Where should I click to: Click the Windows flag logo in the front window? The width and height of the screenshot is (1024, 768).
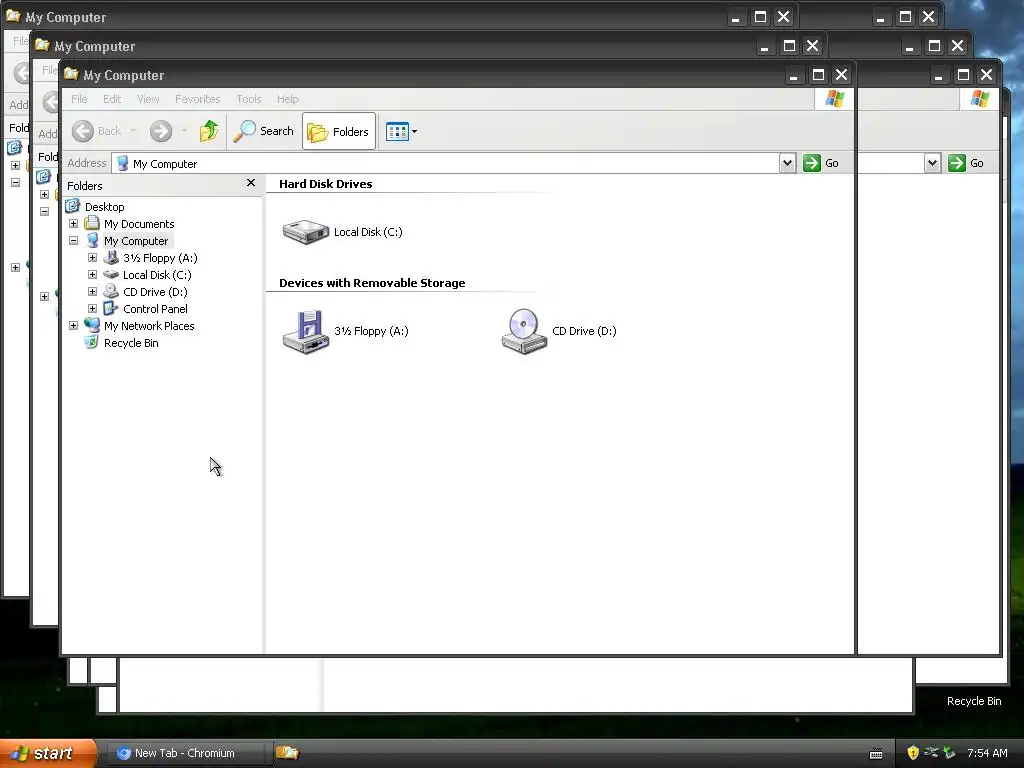point(835,99)
